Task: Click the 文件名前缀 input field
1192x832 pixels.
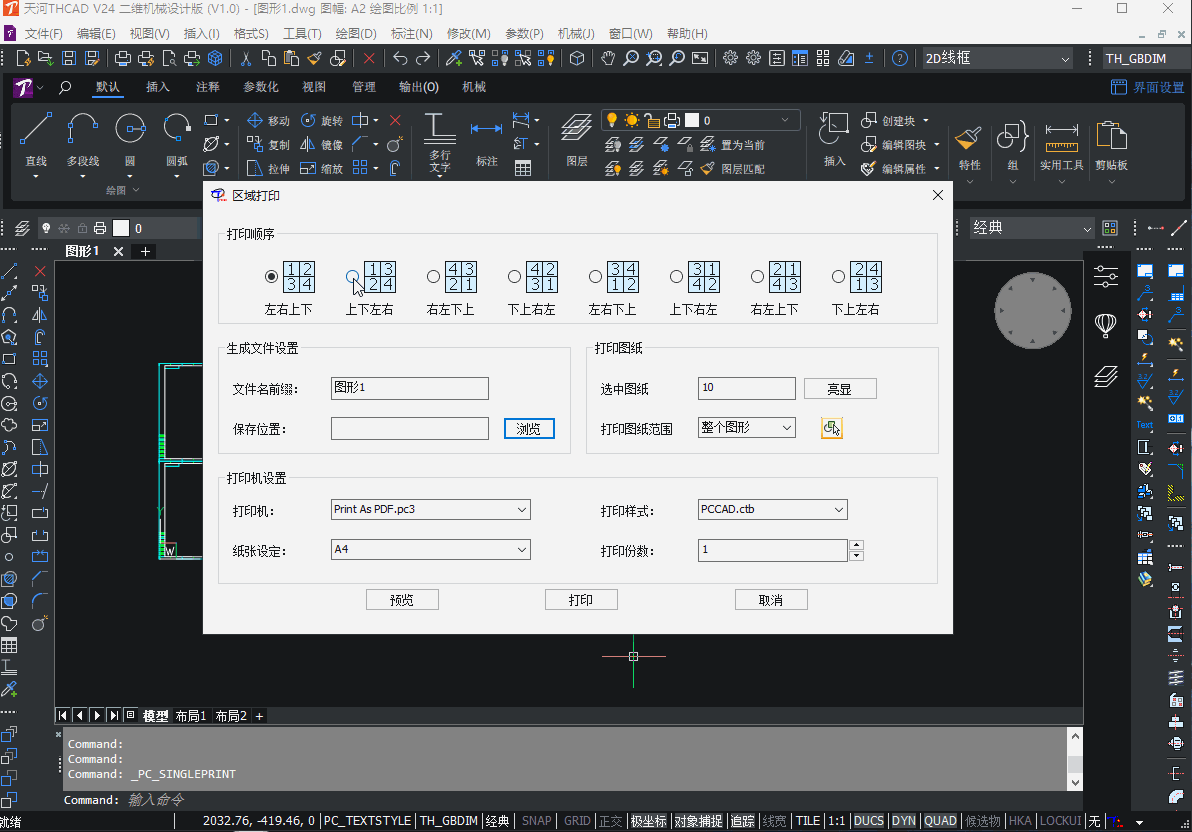Action: click(410, 388)
